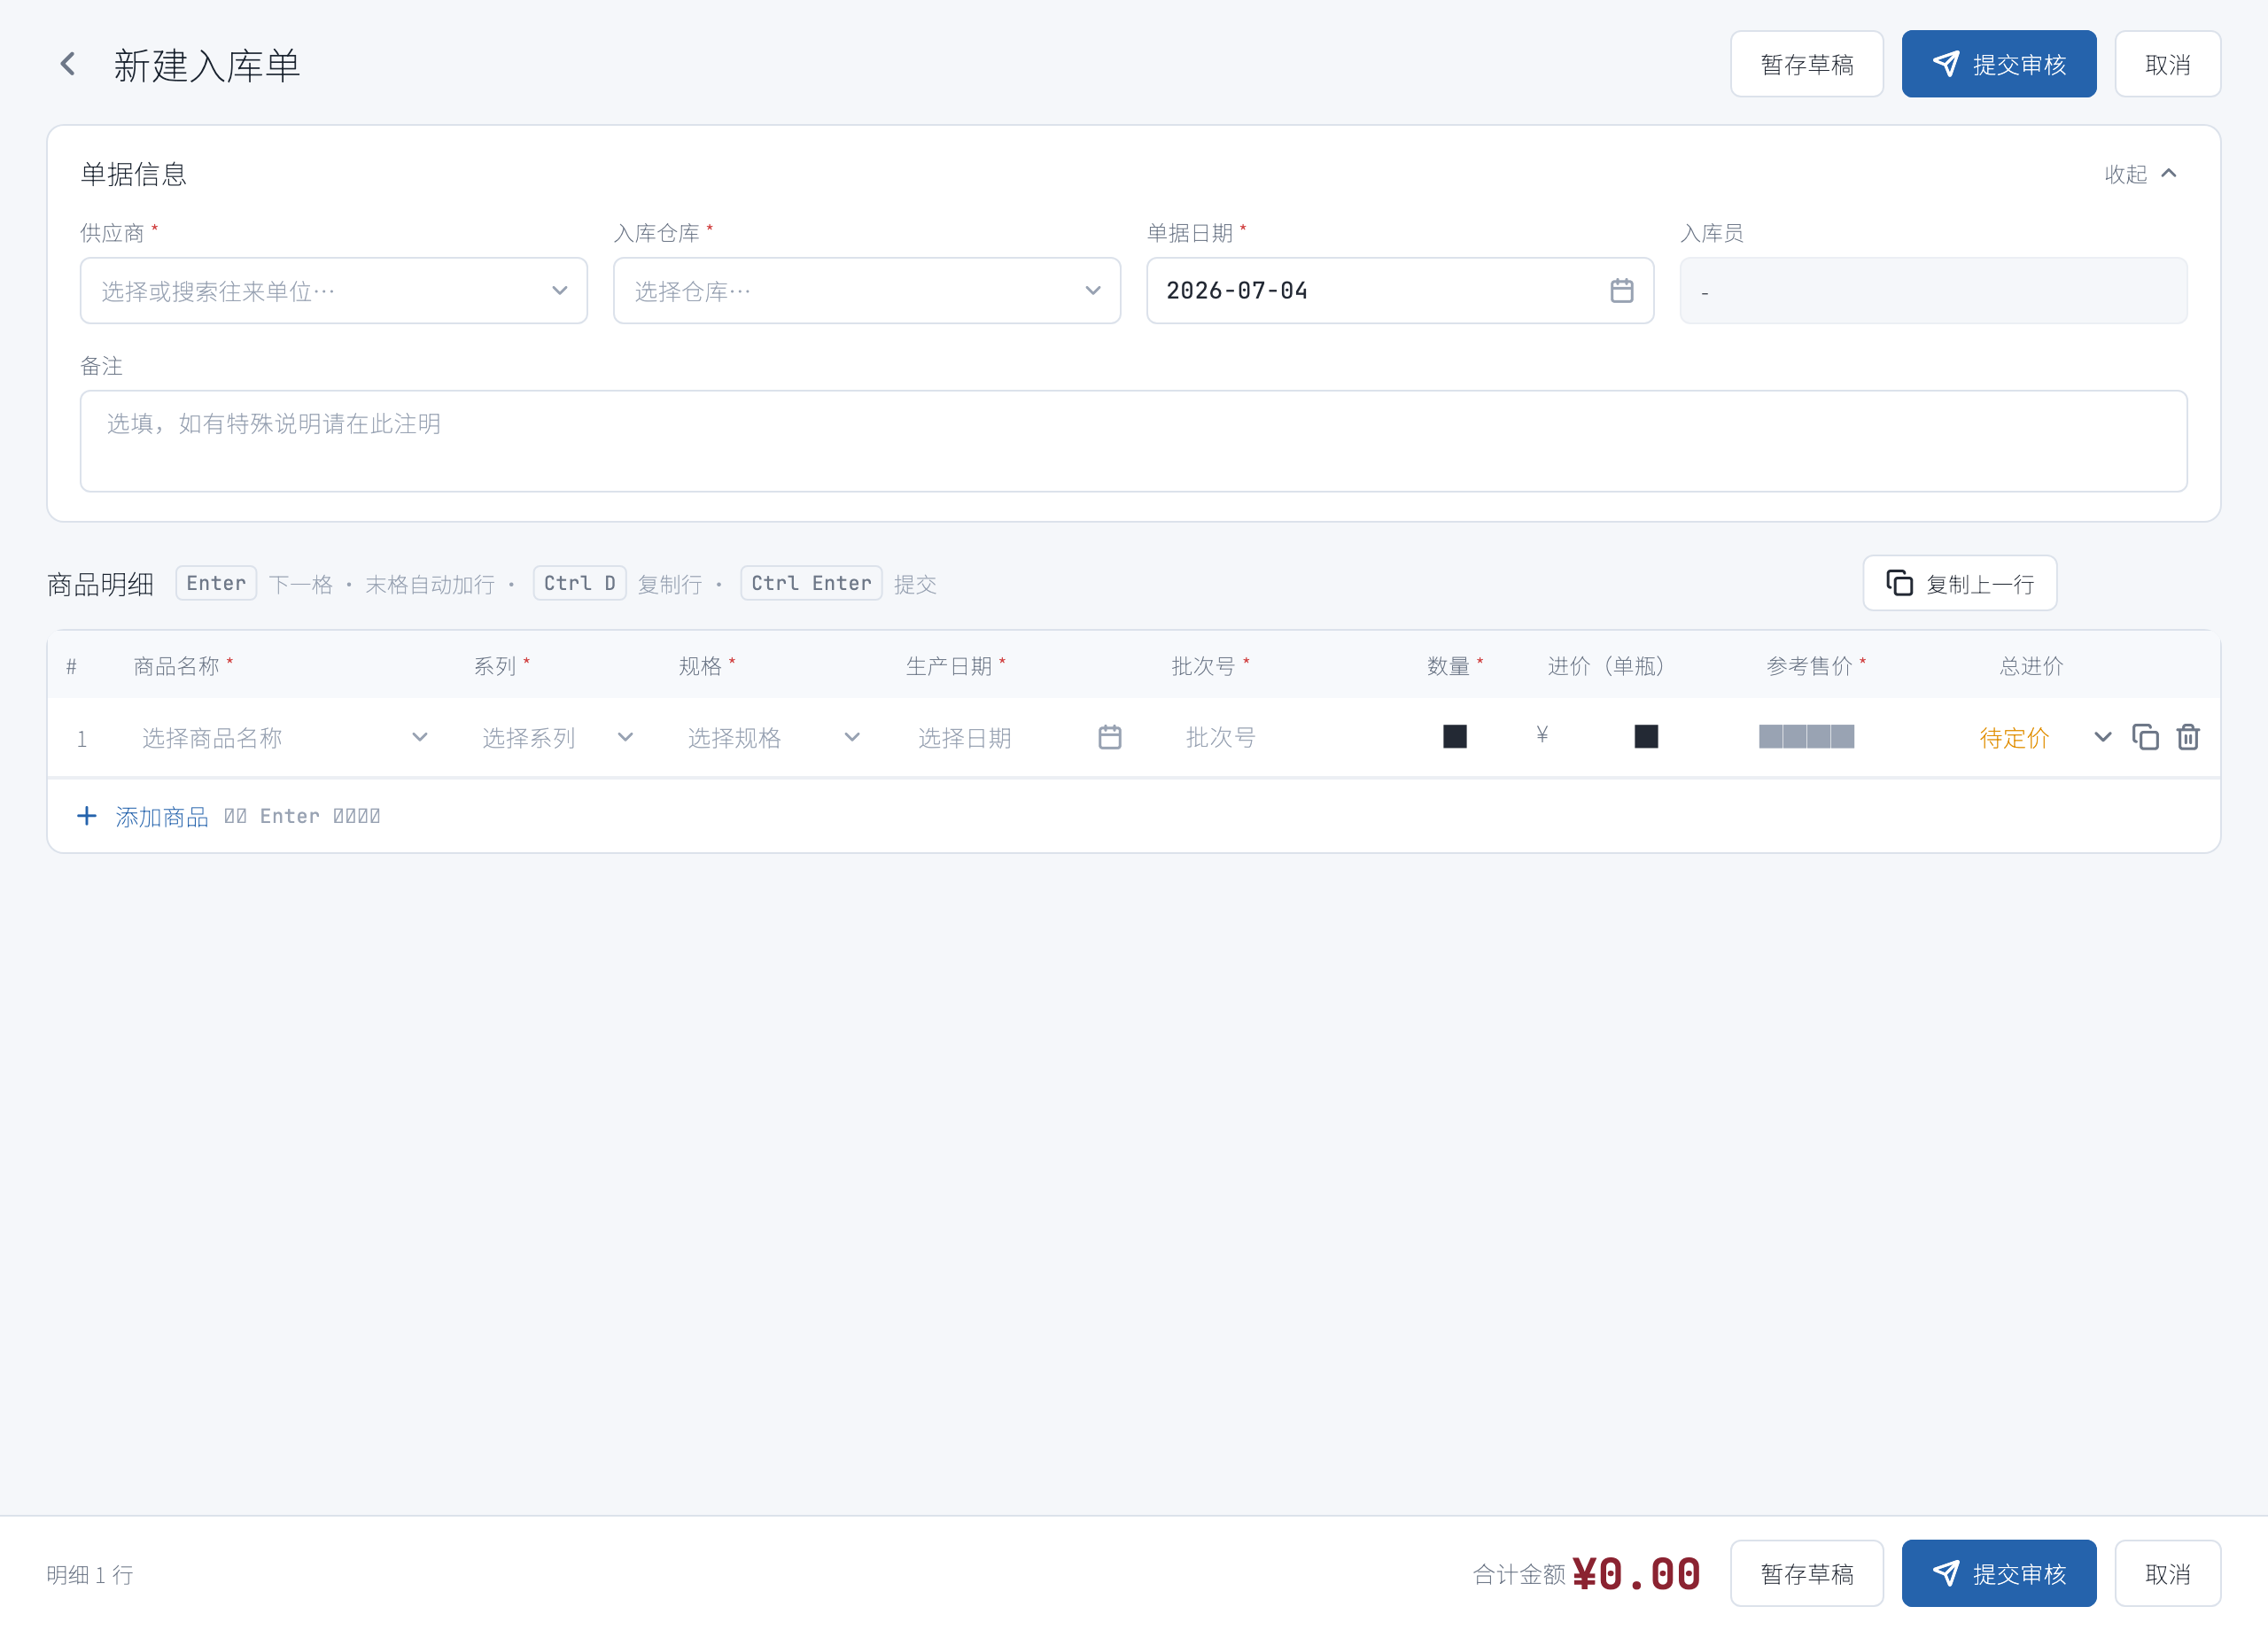
Task: Click the bottom 暂存草稿 button
Action: [1806, 1573]
